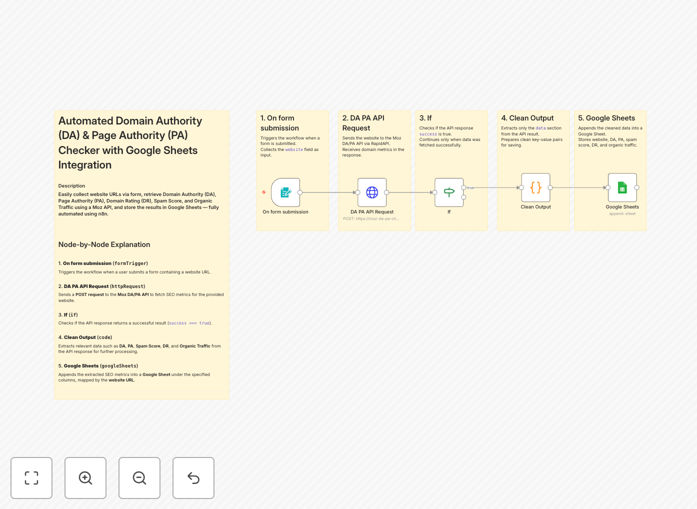The image size is (697, 509).
Task: Click the reset zoom arrow button
Action: point(193,478)
